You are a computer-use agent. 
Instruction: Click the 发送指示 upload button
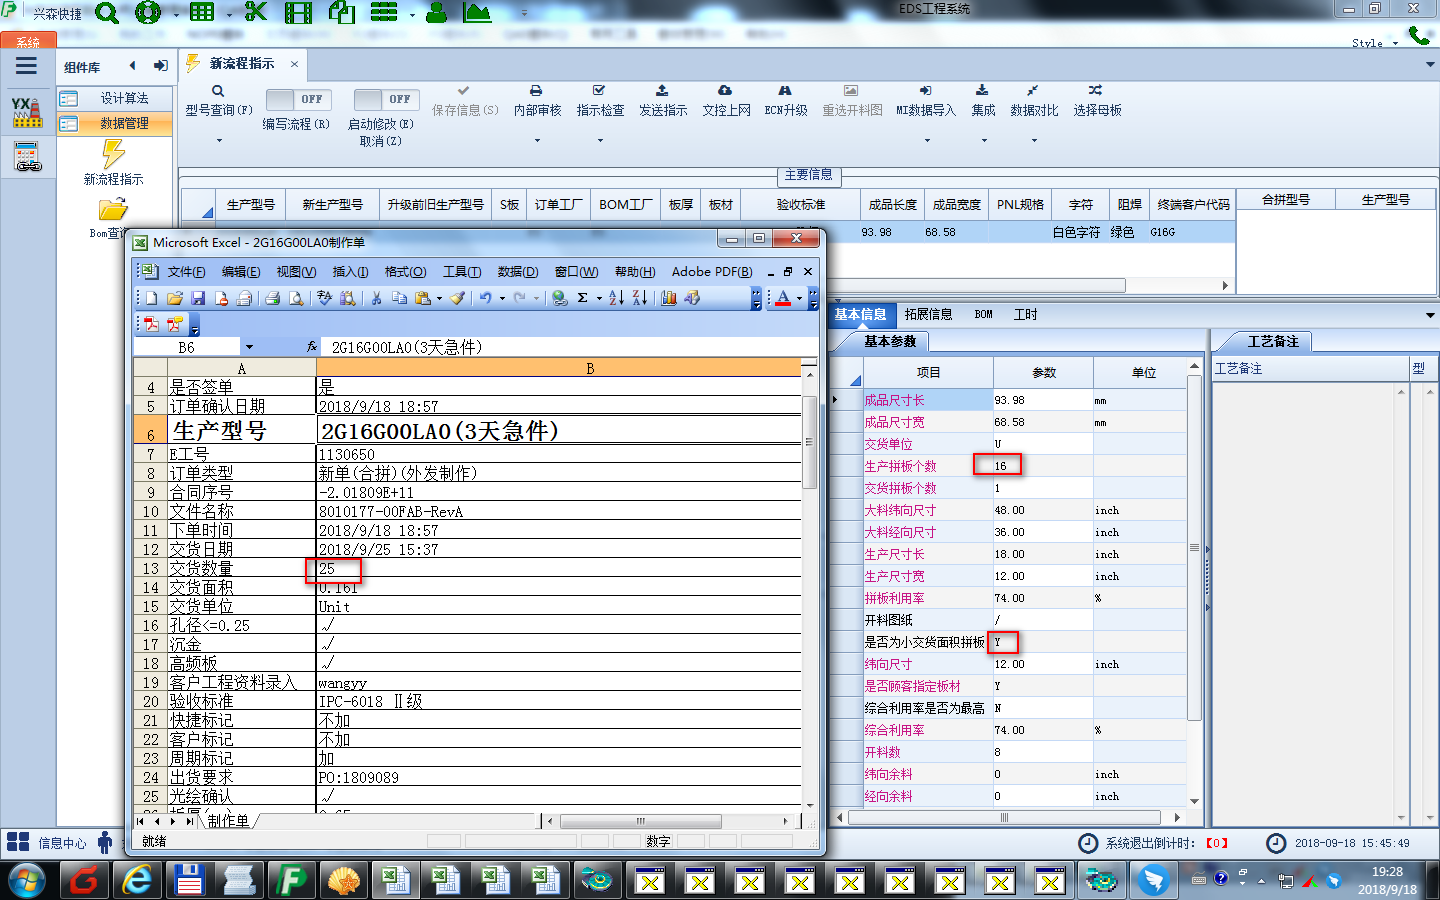tap(663, 100)
